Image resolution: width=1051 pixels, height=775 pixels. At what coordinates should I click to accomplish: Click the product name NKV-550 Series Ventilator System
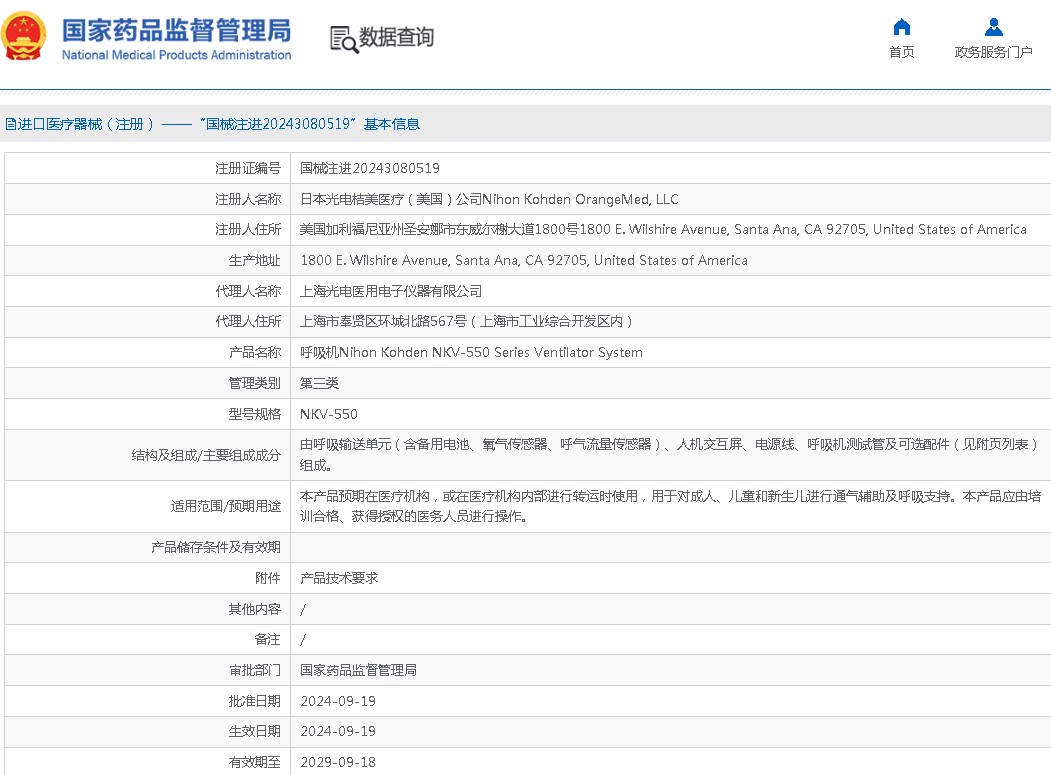click(x=471, y=352)
